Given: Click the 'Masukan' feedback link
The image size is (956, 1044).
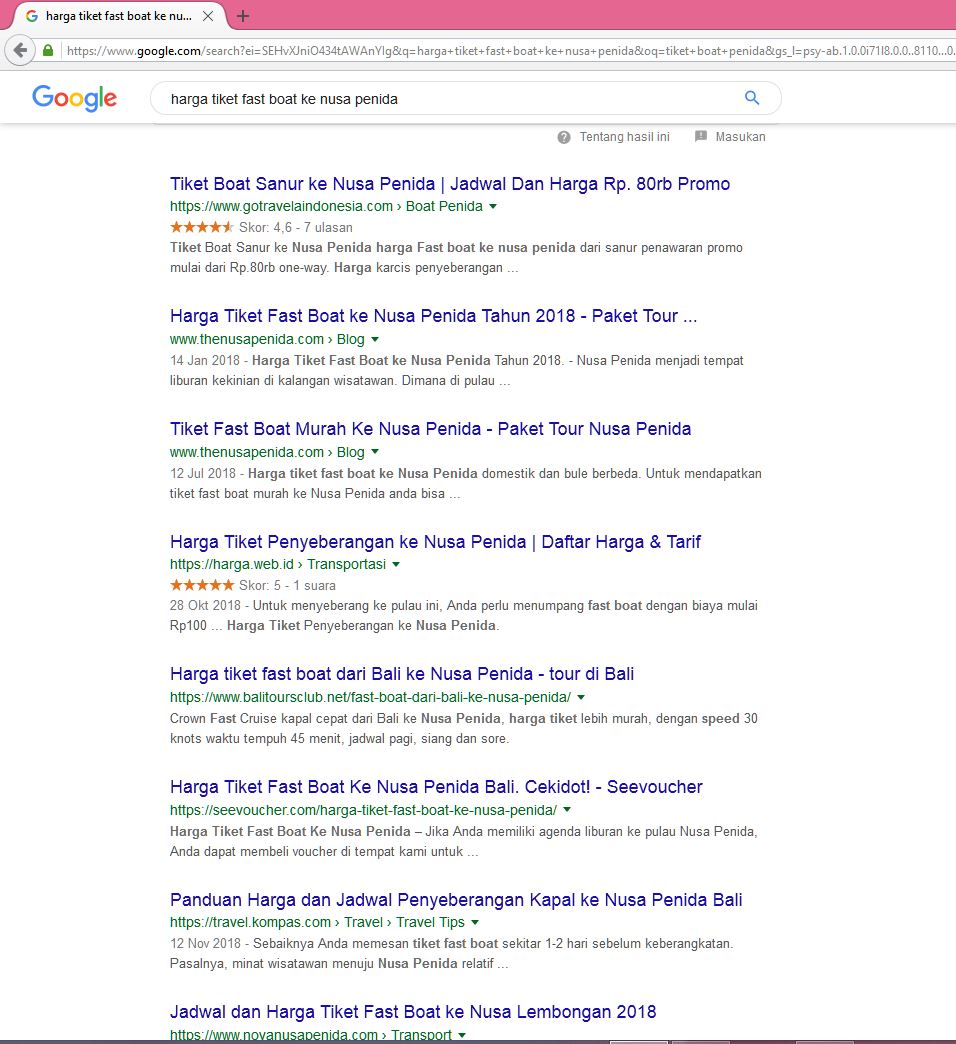Looking at the screenshot, I should tap(740, 137).
